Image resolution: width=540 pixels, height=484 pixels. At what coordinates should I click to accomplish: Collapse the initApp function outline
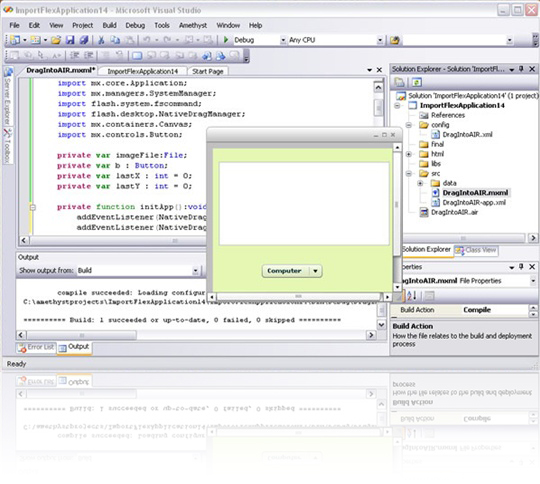pos(33,207)
